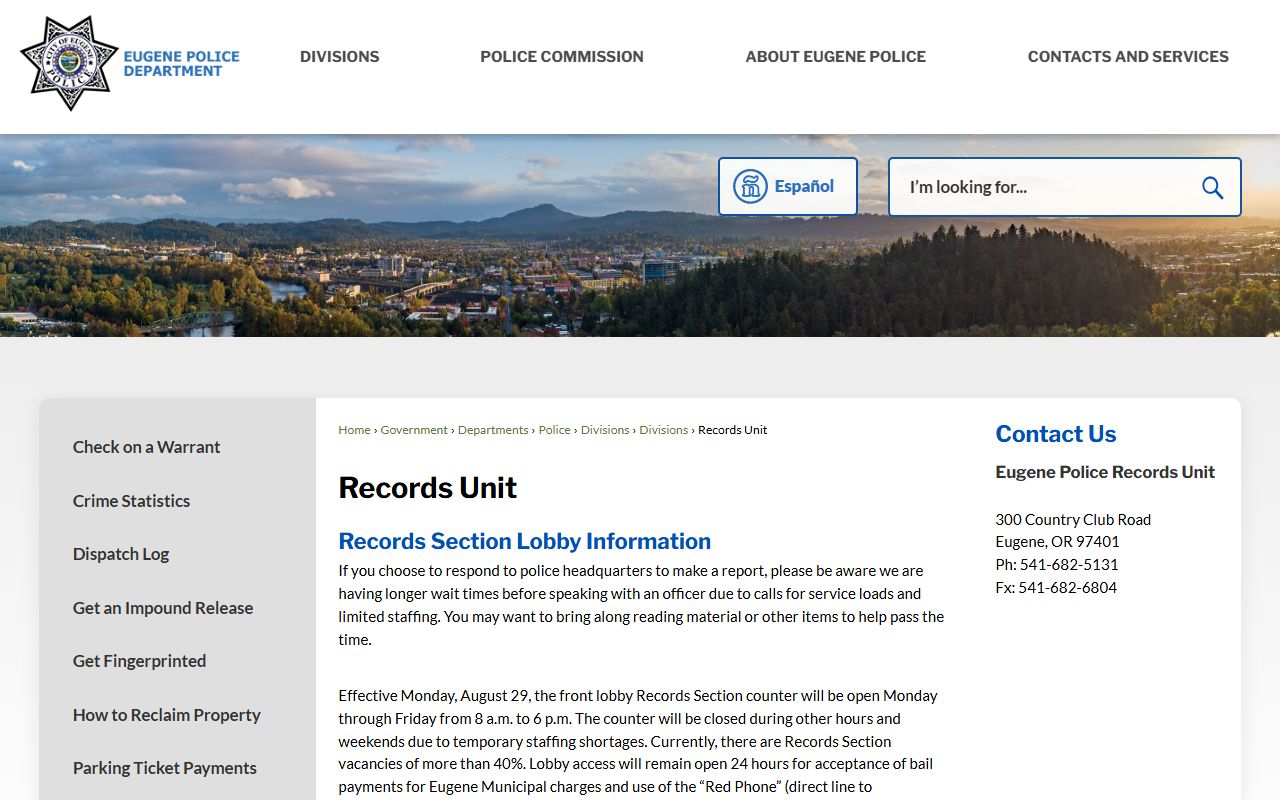Click Eugene Police Records Unit contact title
This screenshot has width=1280, height=800.
(1105, 472)
